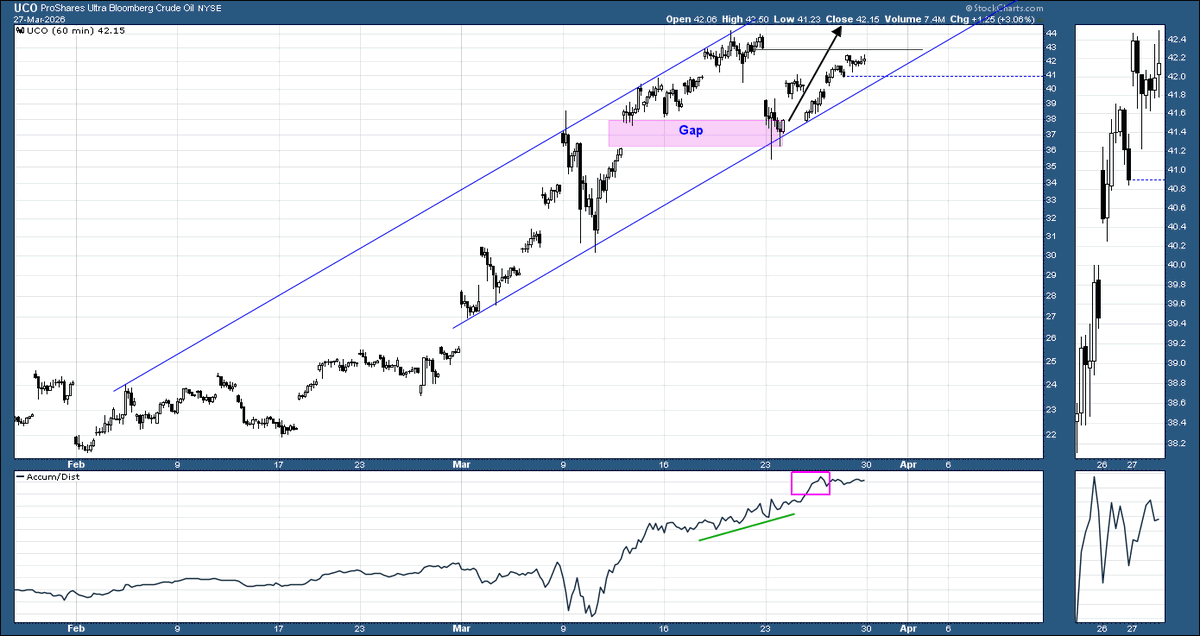Select the Apr label under the Accum/Dist panel
Image resolution: width=1200 pixels, height=636 pixels.
tap(906, 628)
